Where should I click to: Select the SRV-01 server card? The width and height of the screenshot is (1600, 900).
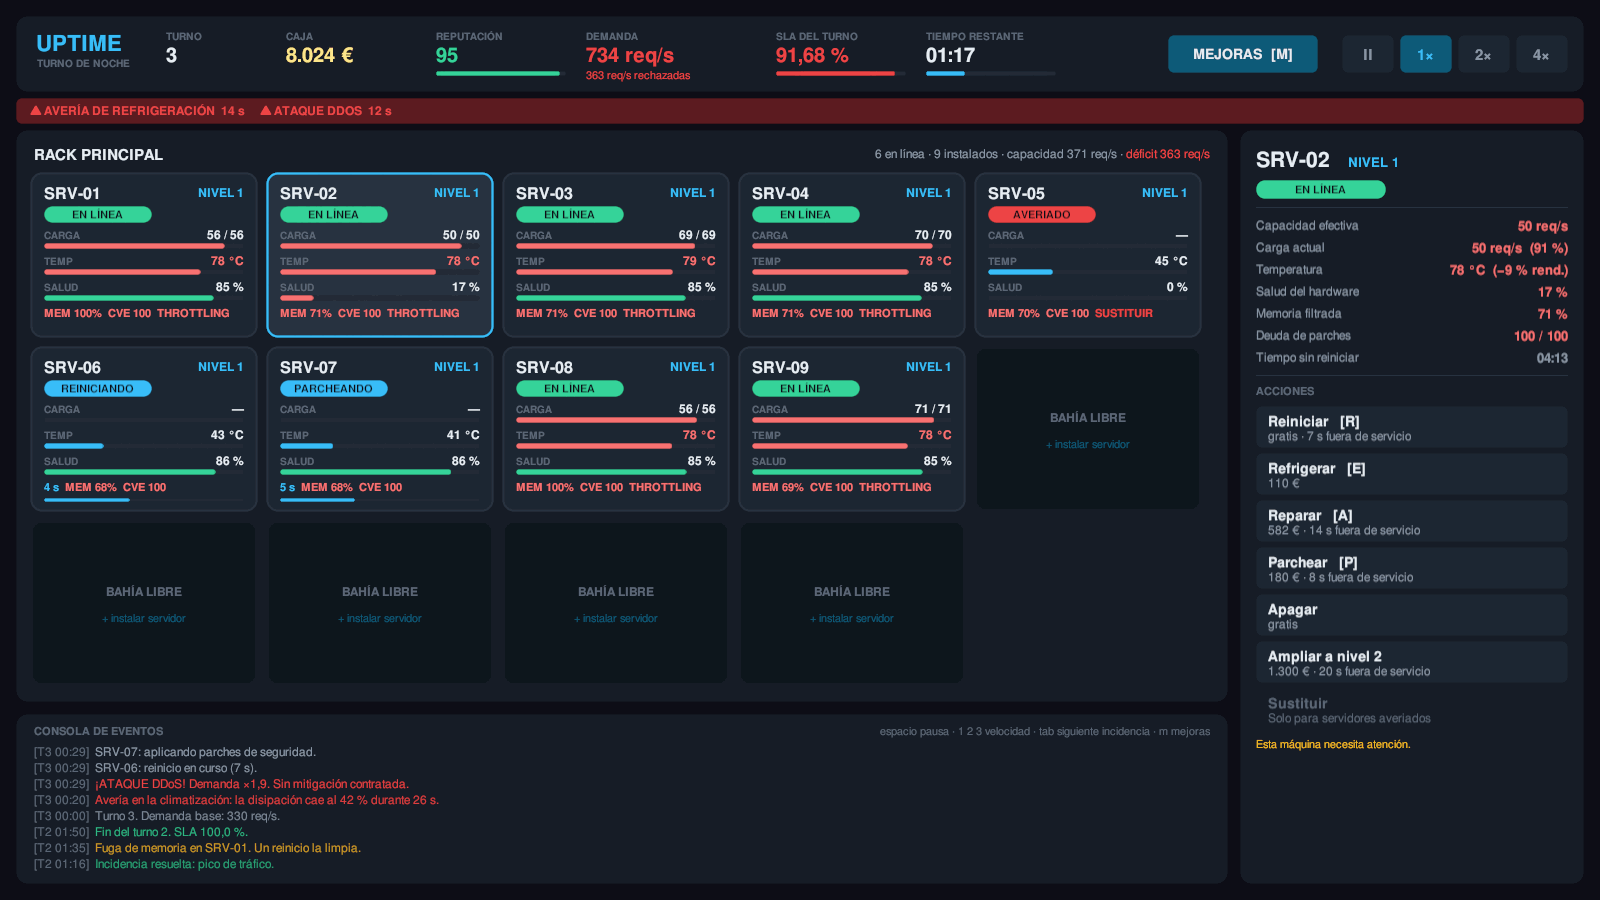coord(144,255)
